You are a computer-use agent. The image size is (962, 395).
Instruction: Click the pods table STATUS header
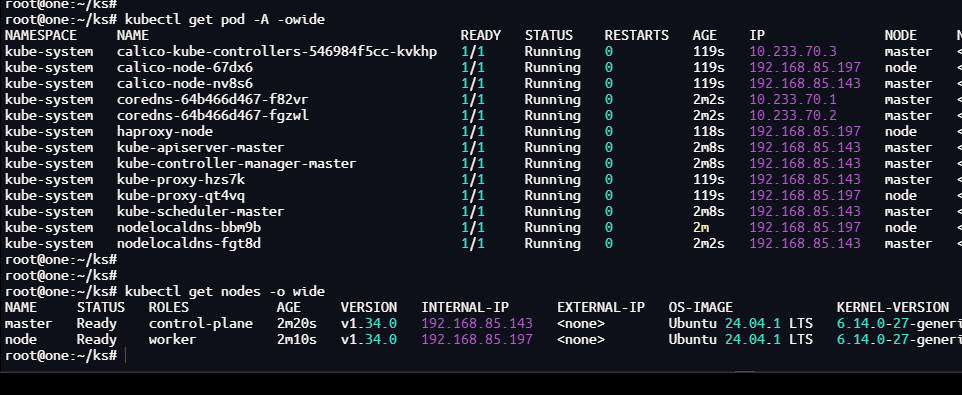click(548, 36)
